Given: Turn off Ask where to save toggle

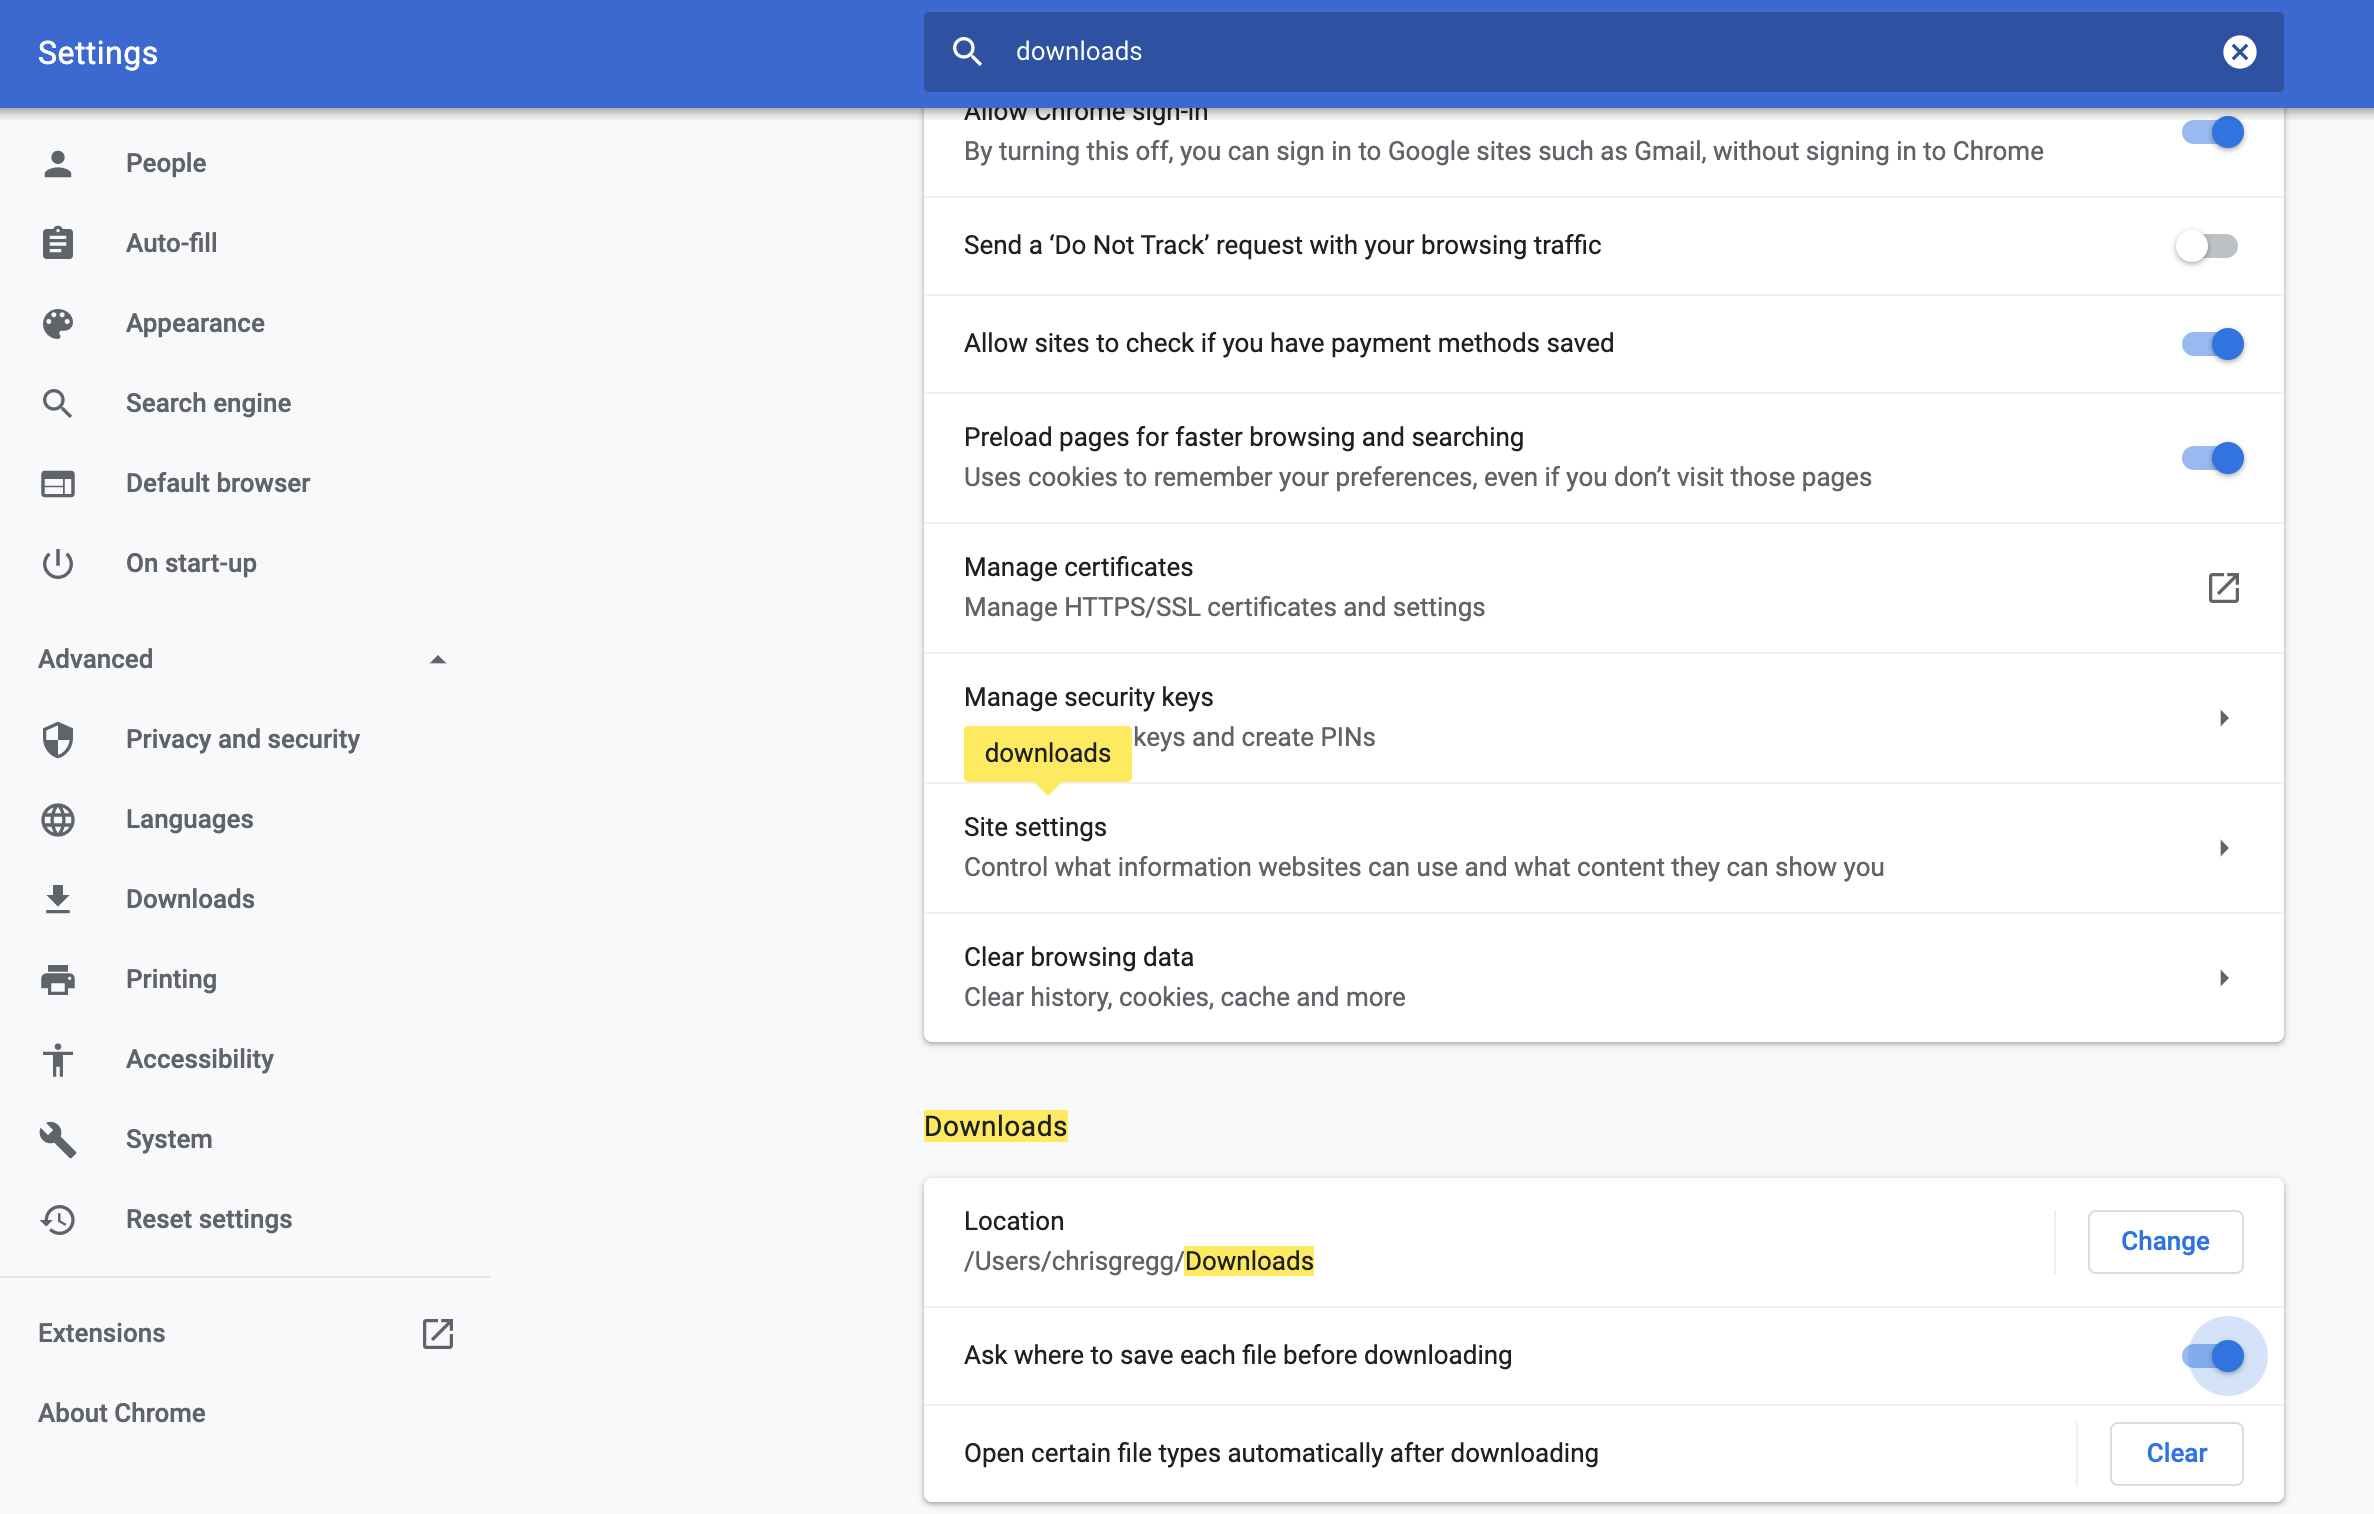Looking at the screenshot, I should 2212,1356.
